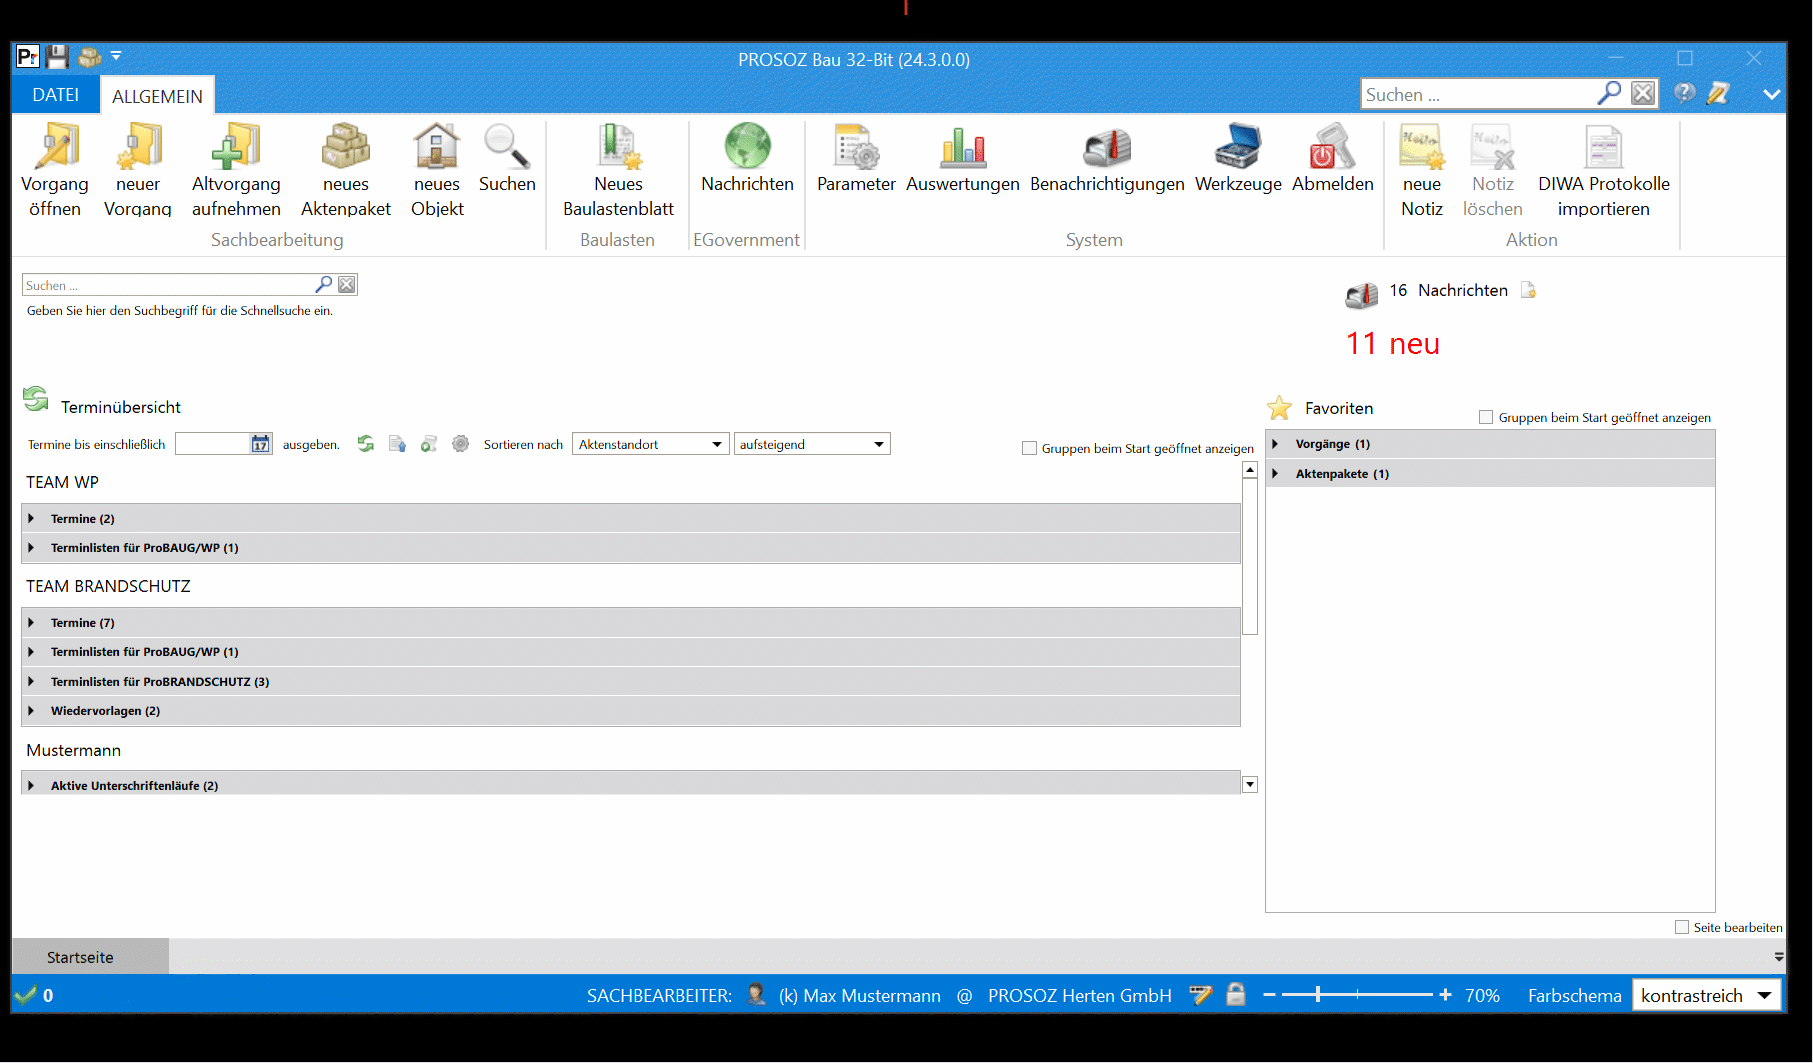Clear the ribbon search box with X
Image resolution: width=1813 pixels, height=1063 pixels.
point(1643,93)
